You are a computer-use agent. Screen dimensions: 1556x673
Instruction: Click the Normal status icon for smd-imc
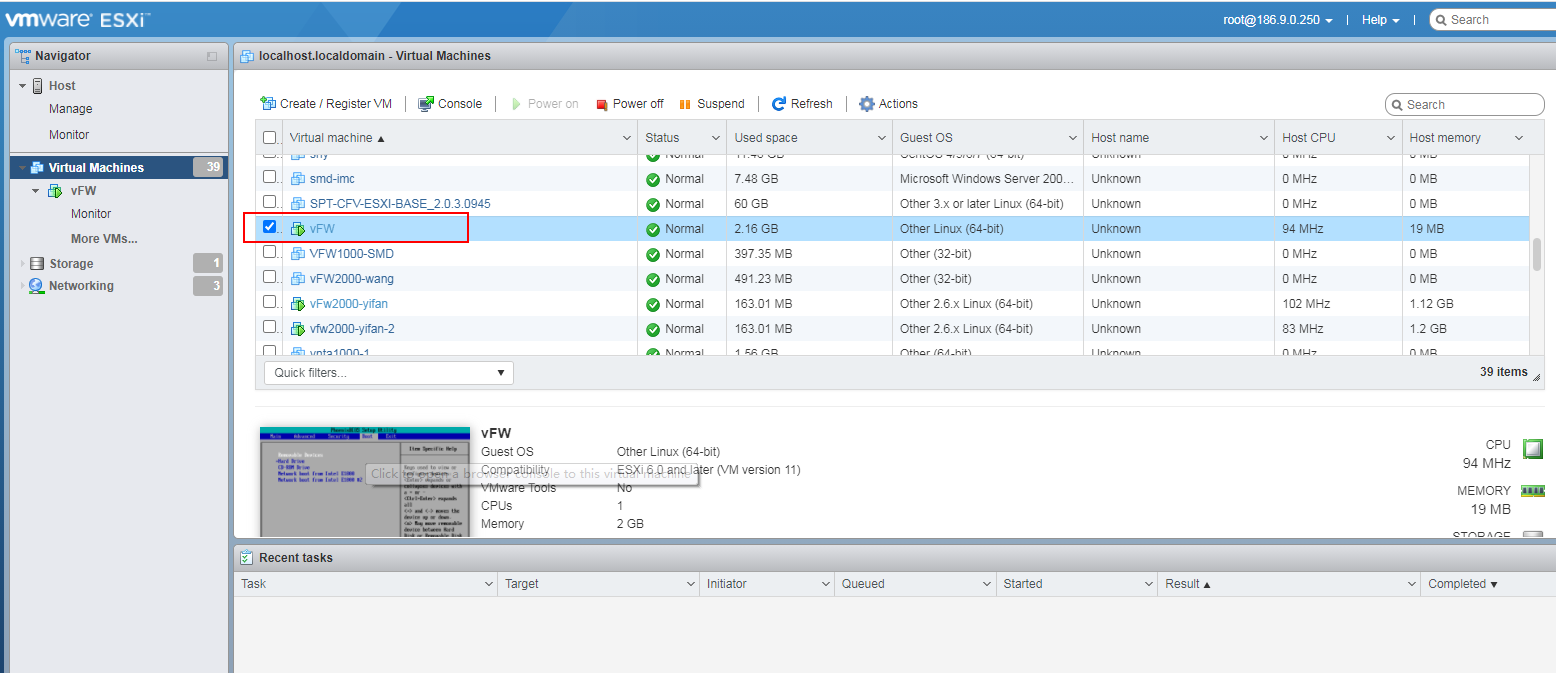tap(653, 179)
